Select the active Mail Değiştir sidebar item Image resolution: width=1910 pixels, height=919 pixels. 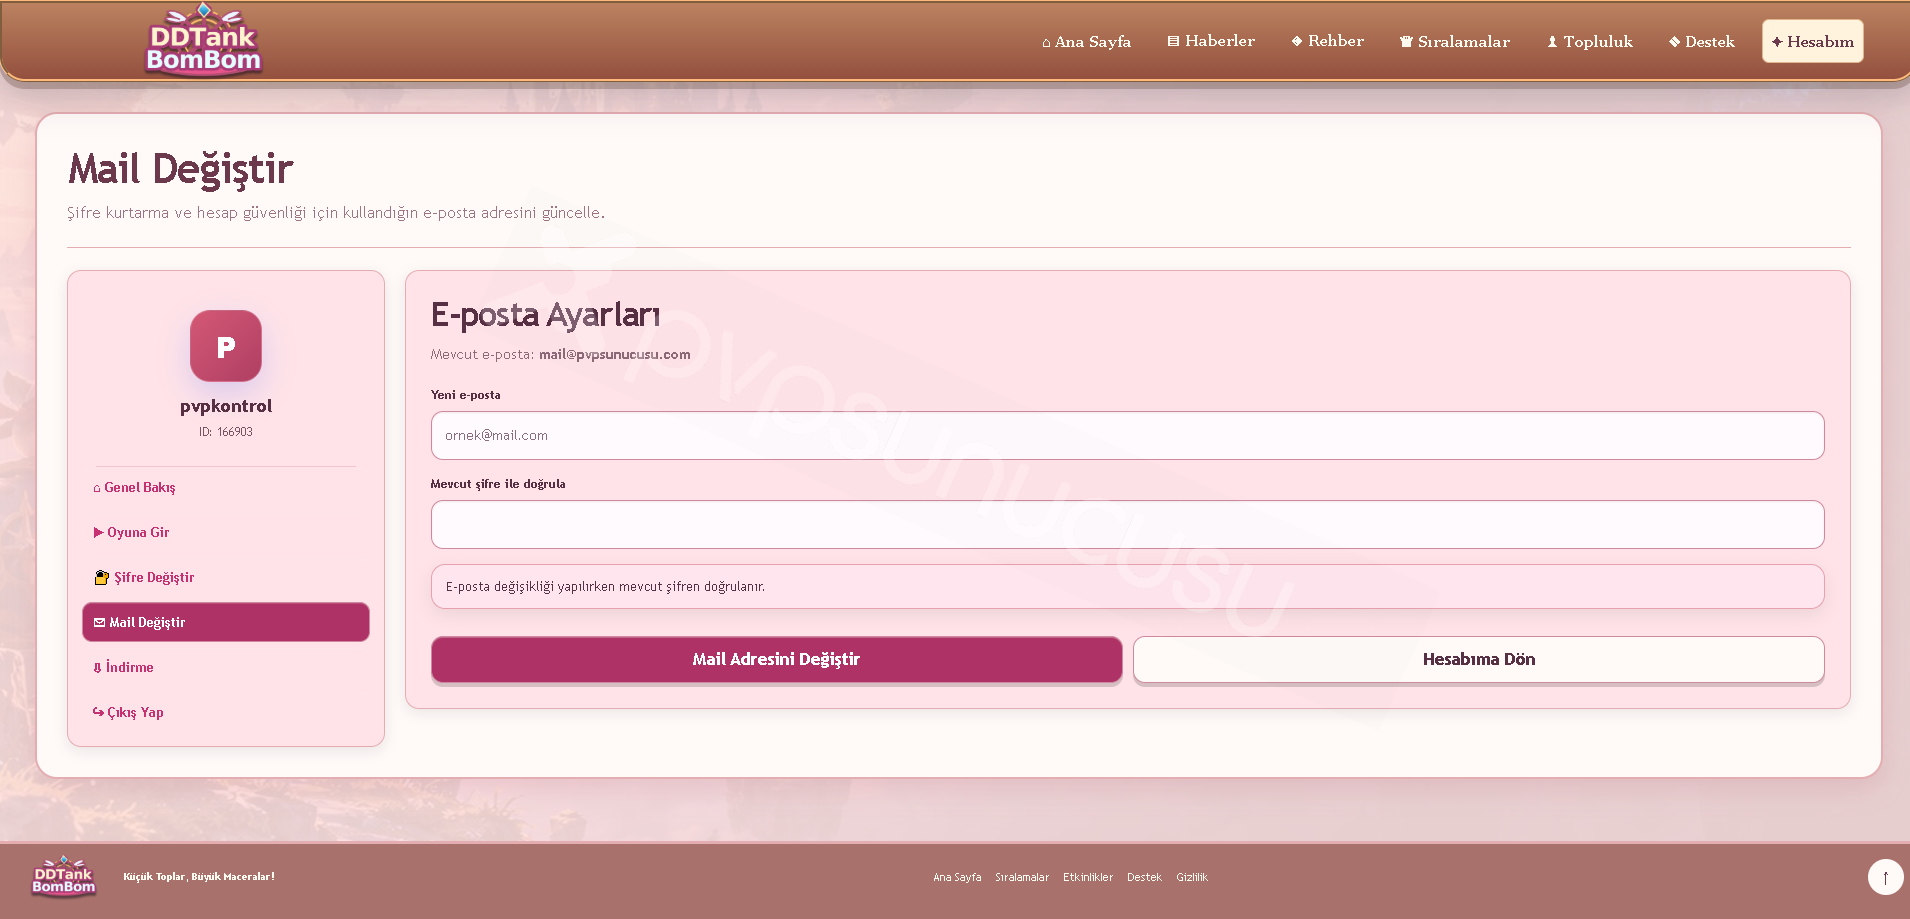226,622
